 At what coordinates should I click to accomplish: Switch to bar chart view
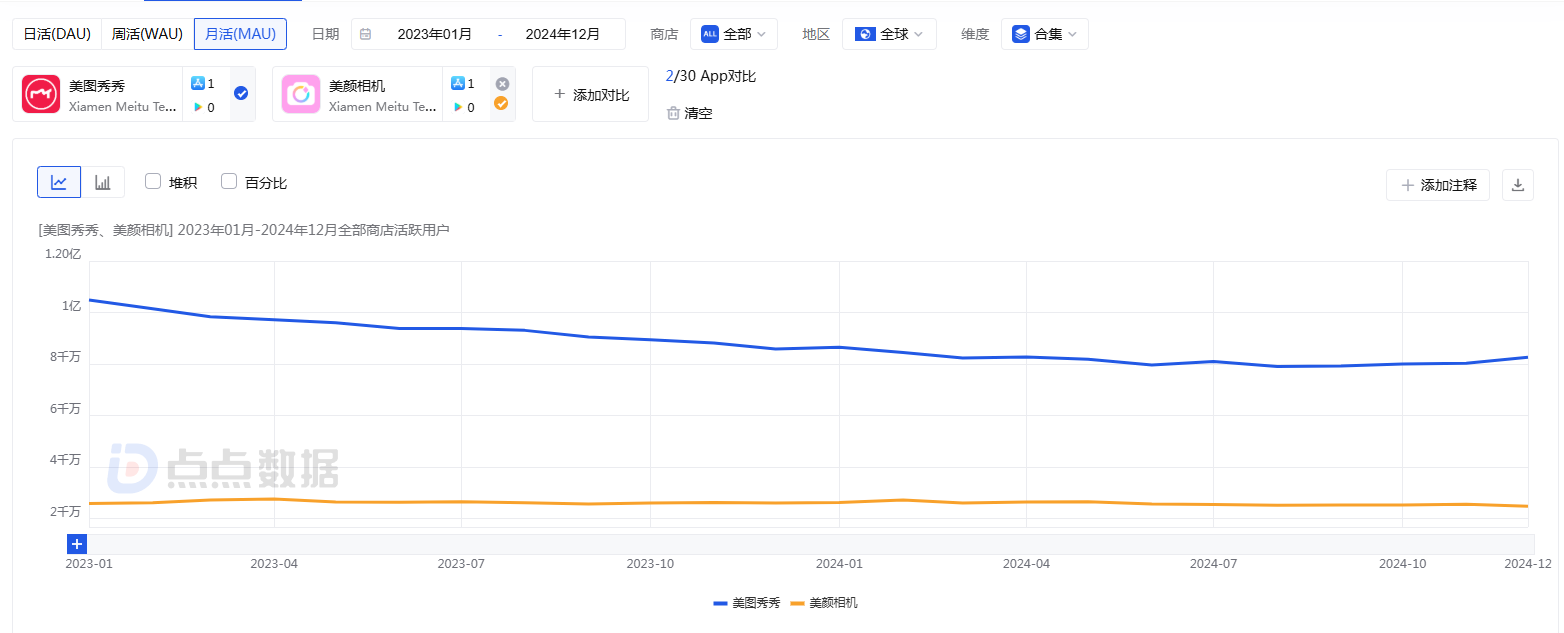[102, 182]
